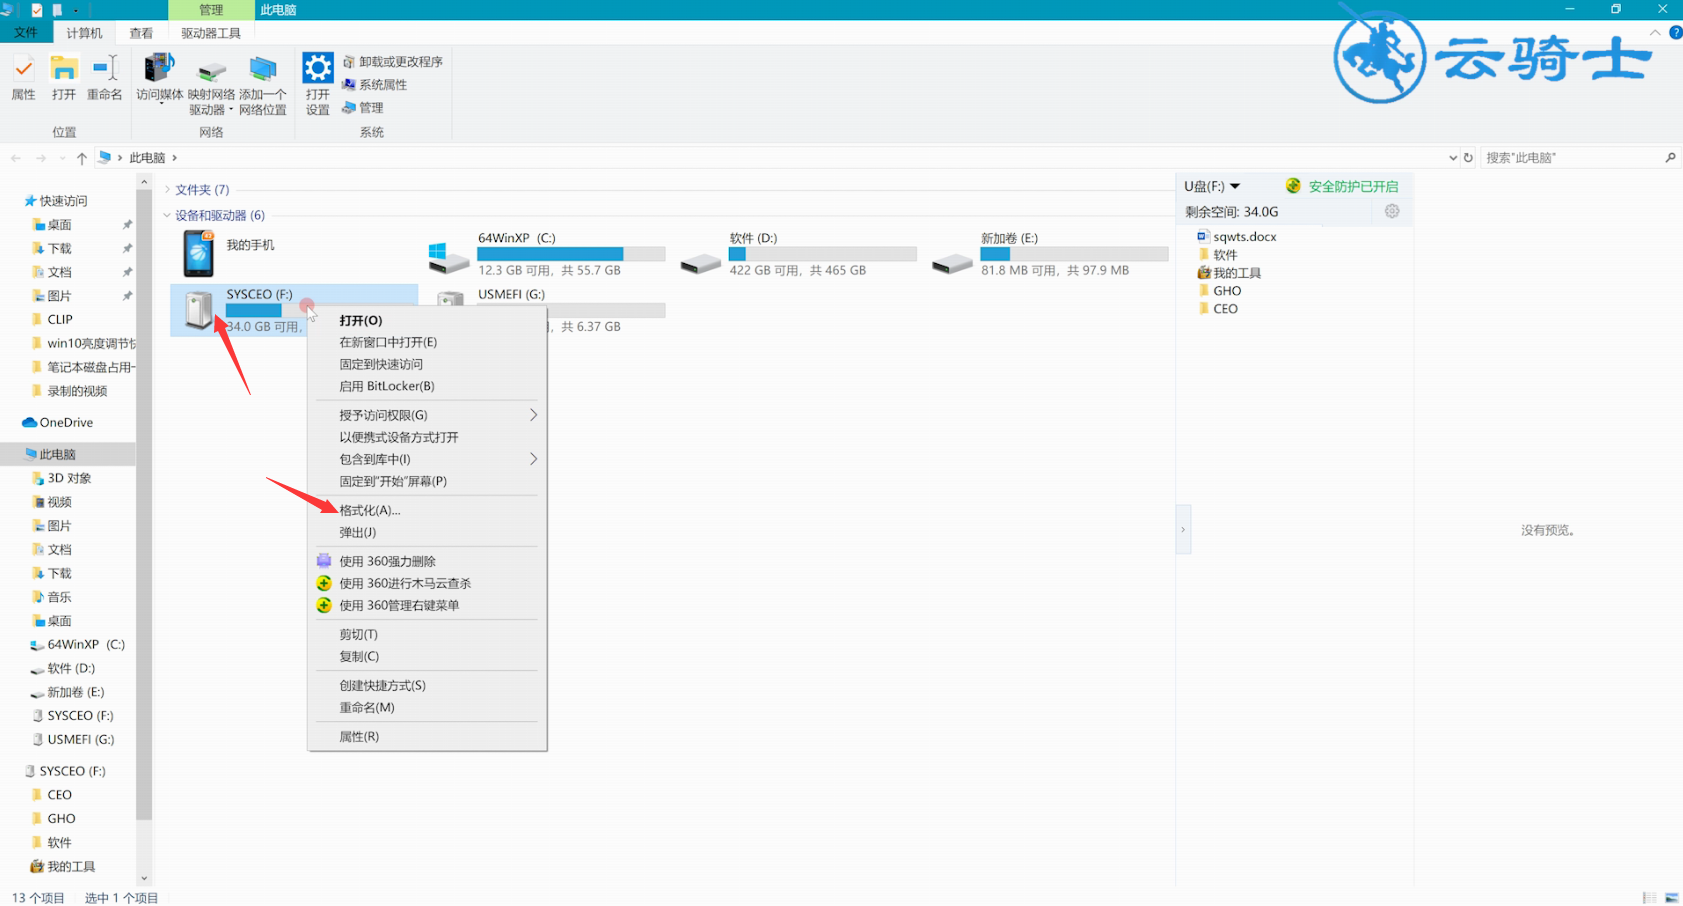Switch to the 计算机 (Computer) ribbon tab
This screenshot has height=906, width=1683.
point(84,33)
